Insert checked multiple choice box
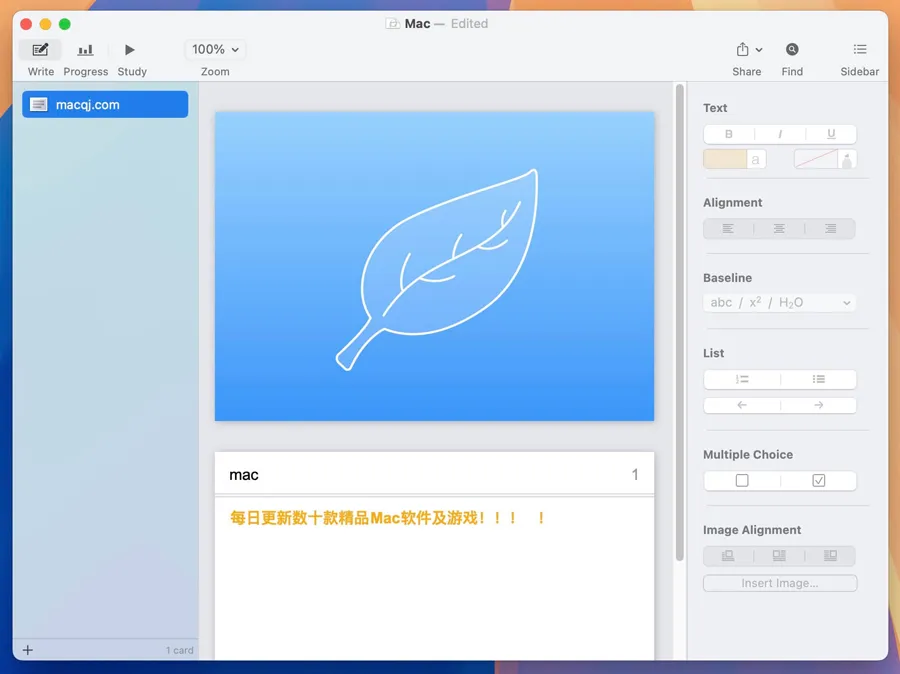 point(818,481)
